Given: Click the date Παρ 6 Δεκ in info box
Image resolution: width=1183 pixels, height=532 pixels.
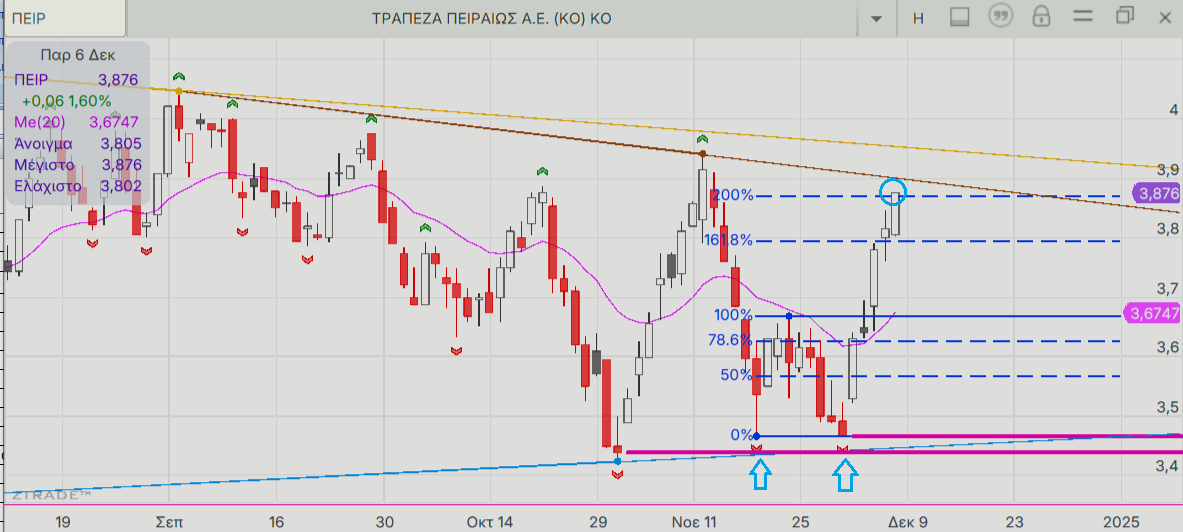Looking at the screenshot, I should (x=78, y=55).
